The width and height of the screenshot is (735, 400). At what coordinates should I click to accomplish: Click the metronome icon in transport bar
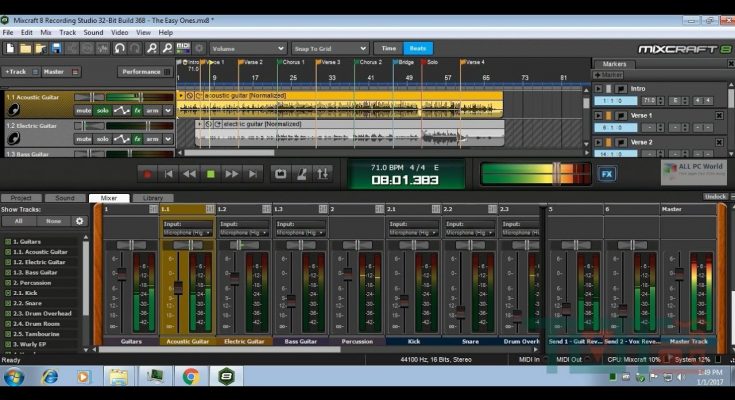click(x=303, y=173)
